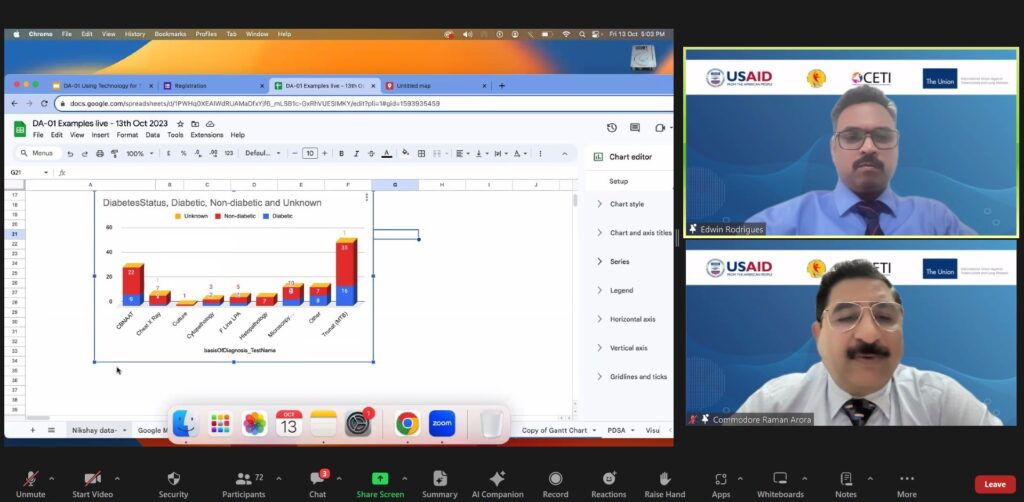Switch to the Copy of Gantt Chart sheet tab
Image resolution: width=1024 pixels, height=502 pixels.
pos(553,430)
